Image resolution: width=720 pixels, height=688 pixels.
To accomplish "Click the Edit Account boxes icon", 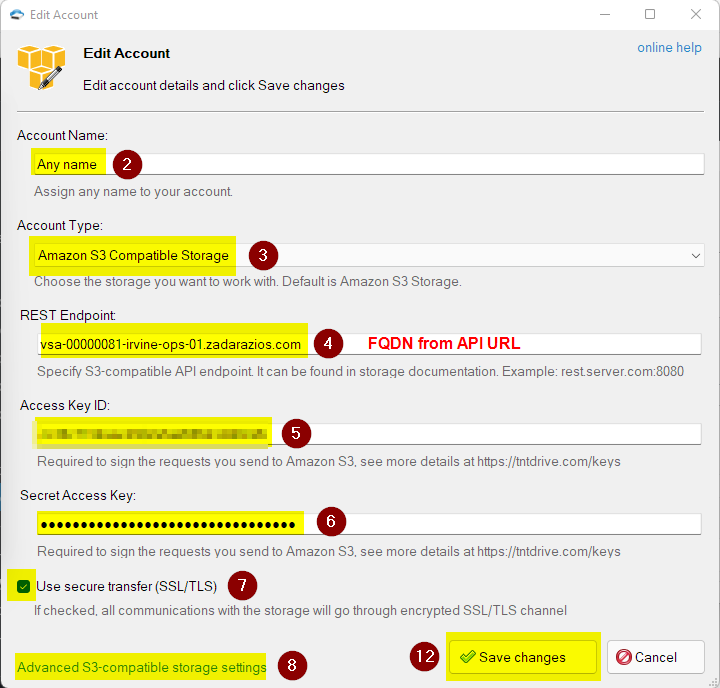I will point(41,68).
